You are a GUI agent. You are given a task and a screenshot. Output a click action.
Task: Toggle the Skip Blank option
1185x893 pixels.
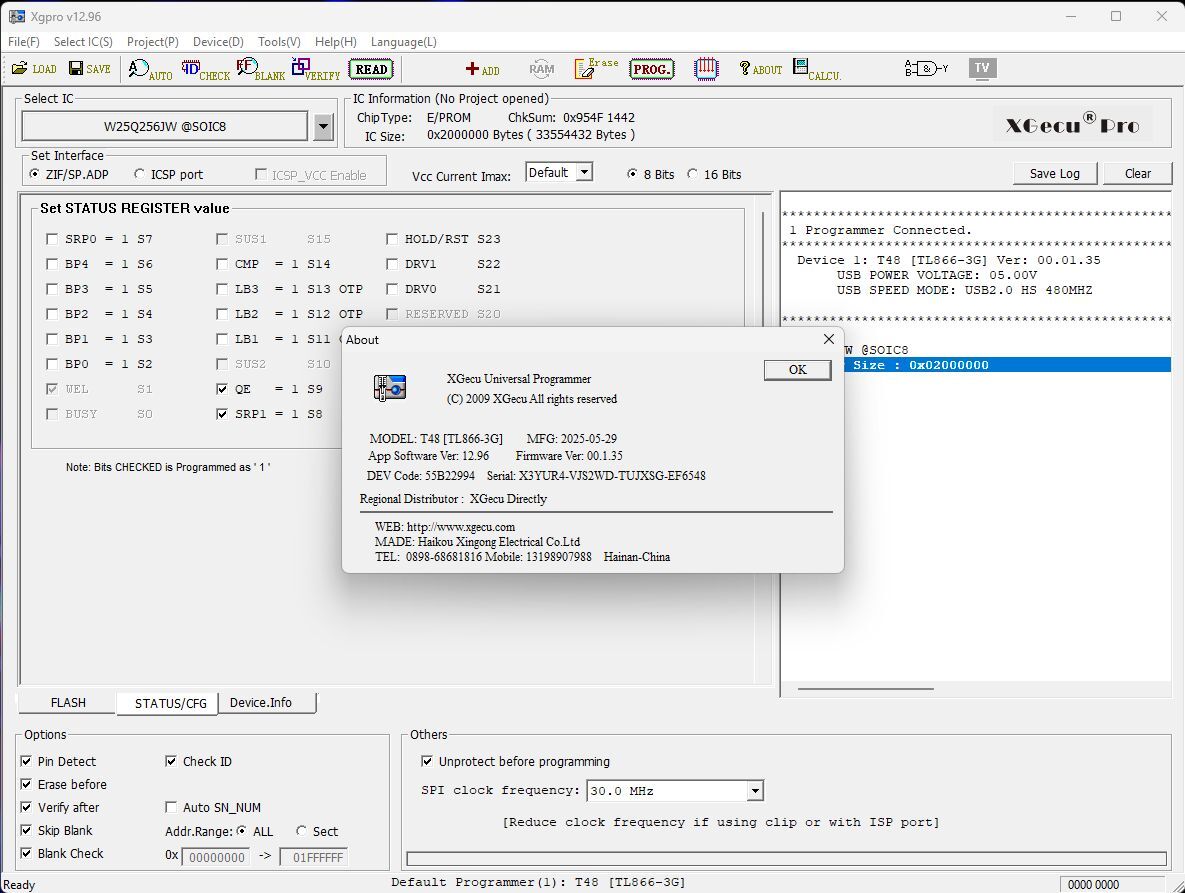[26, 830]
